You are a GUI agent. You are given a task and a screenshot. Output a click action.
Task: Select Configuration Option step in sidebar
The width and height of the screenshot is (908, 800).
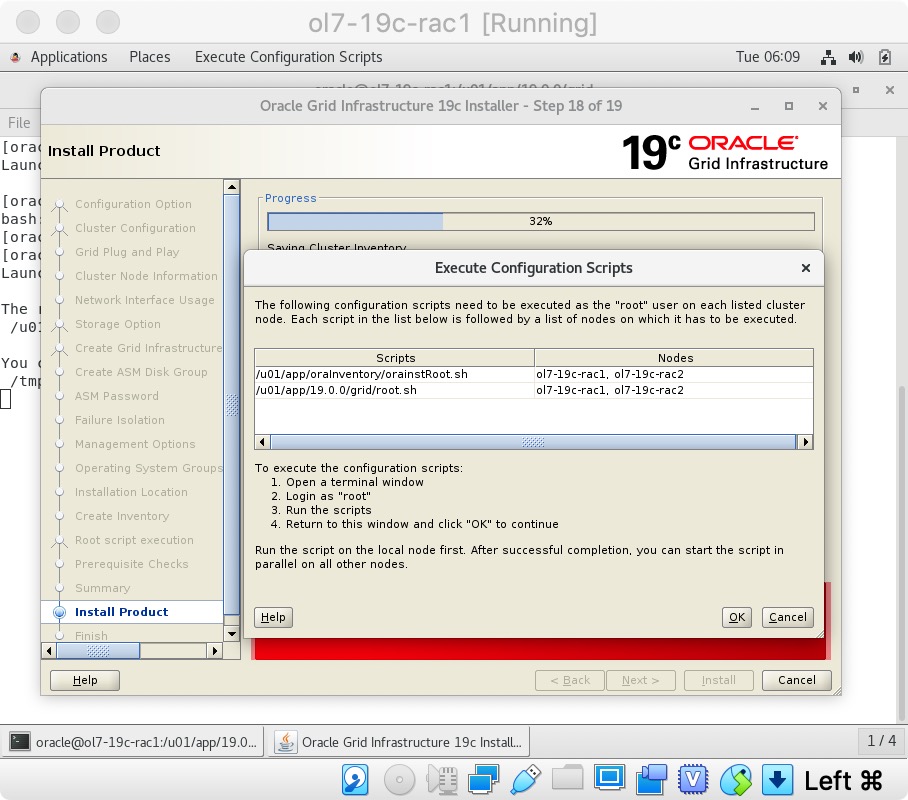[x=133, y=204]
